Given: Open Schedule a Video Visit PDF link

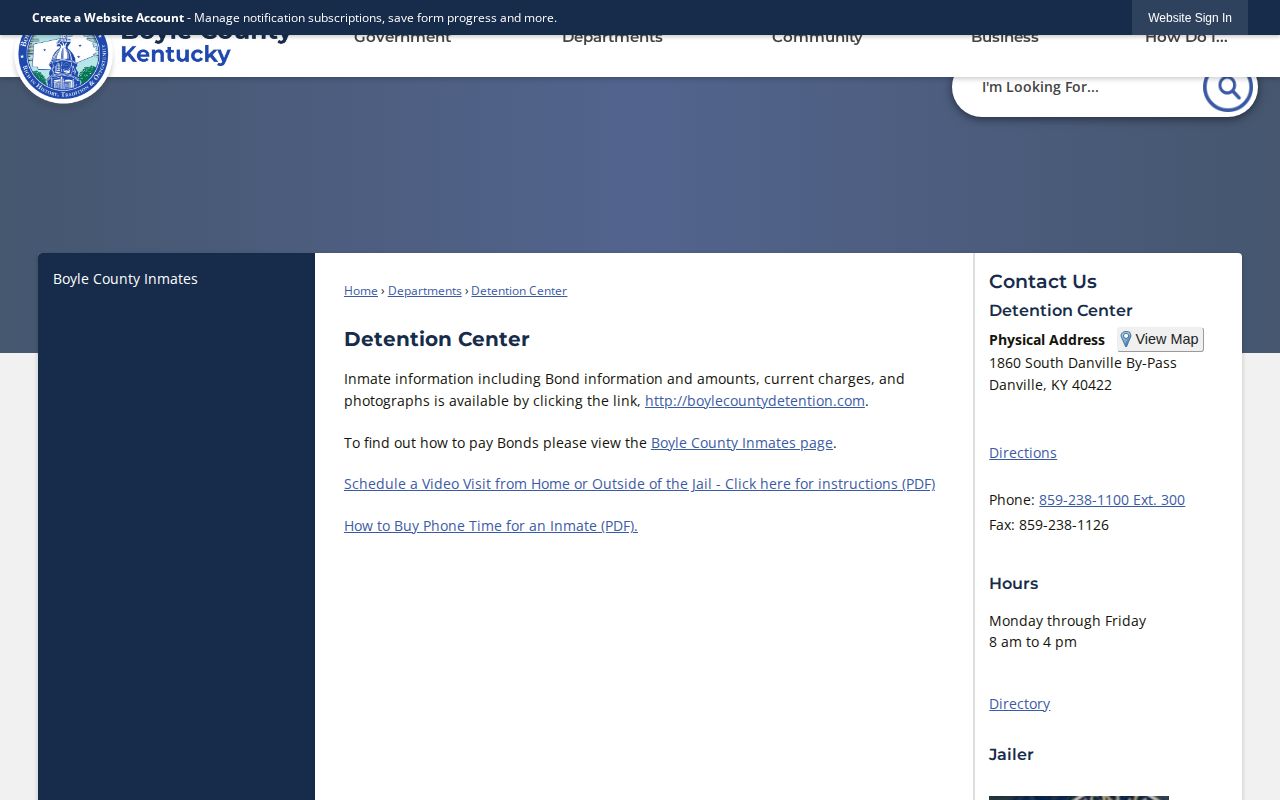Looking at the screenshot, I should coord(639,484).
